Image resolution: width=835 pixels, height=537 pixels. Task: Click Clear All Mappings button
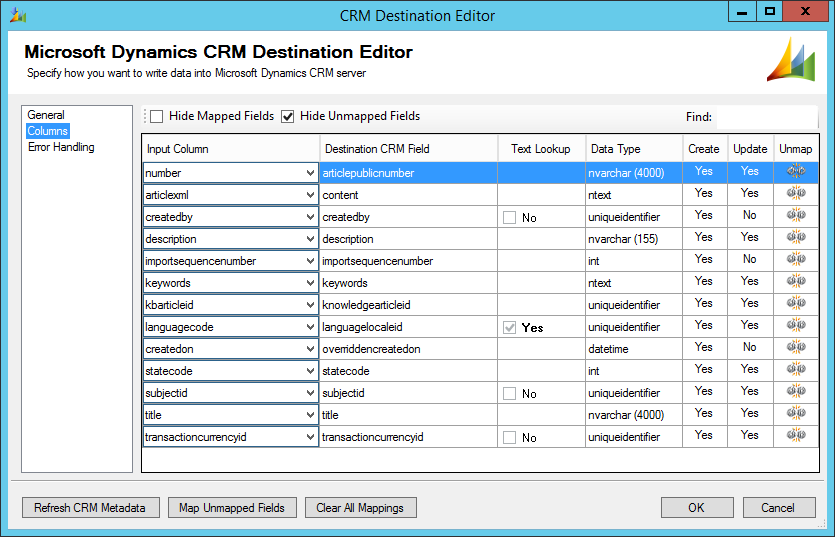point(361,508)
